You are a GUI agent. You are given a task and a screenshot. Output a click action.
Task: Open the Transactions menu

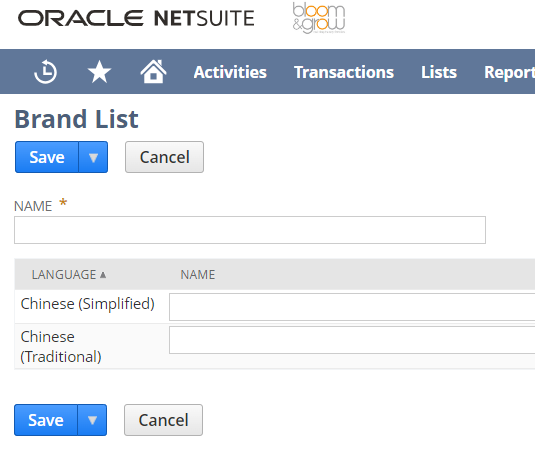pos(344,72)
